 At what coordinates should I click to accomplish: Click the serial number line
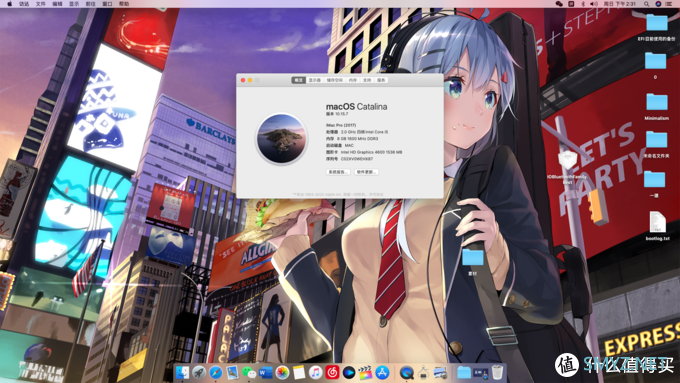[x=350, y=159]
